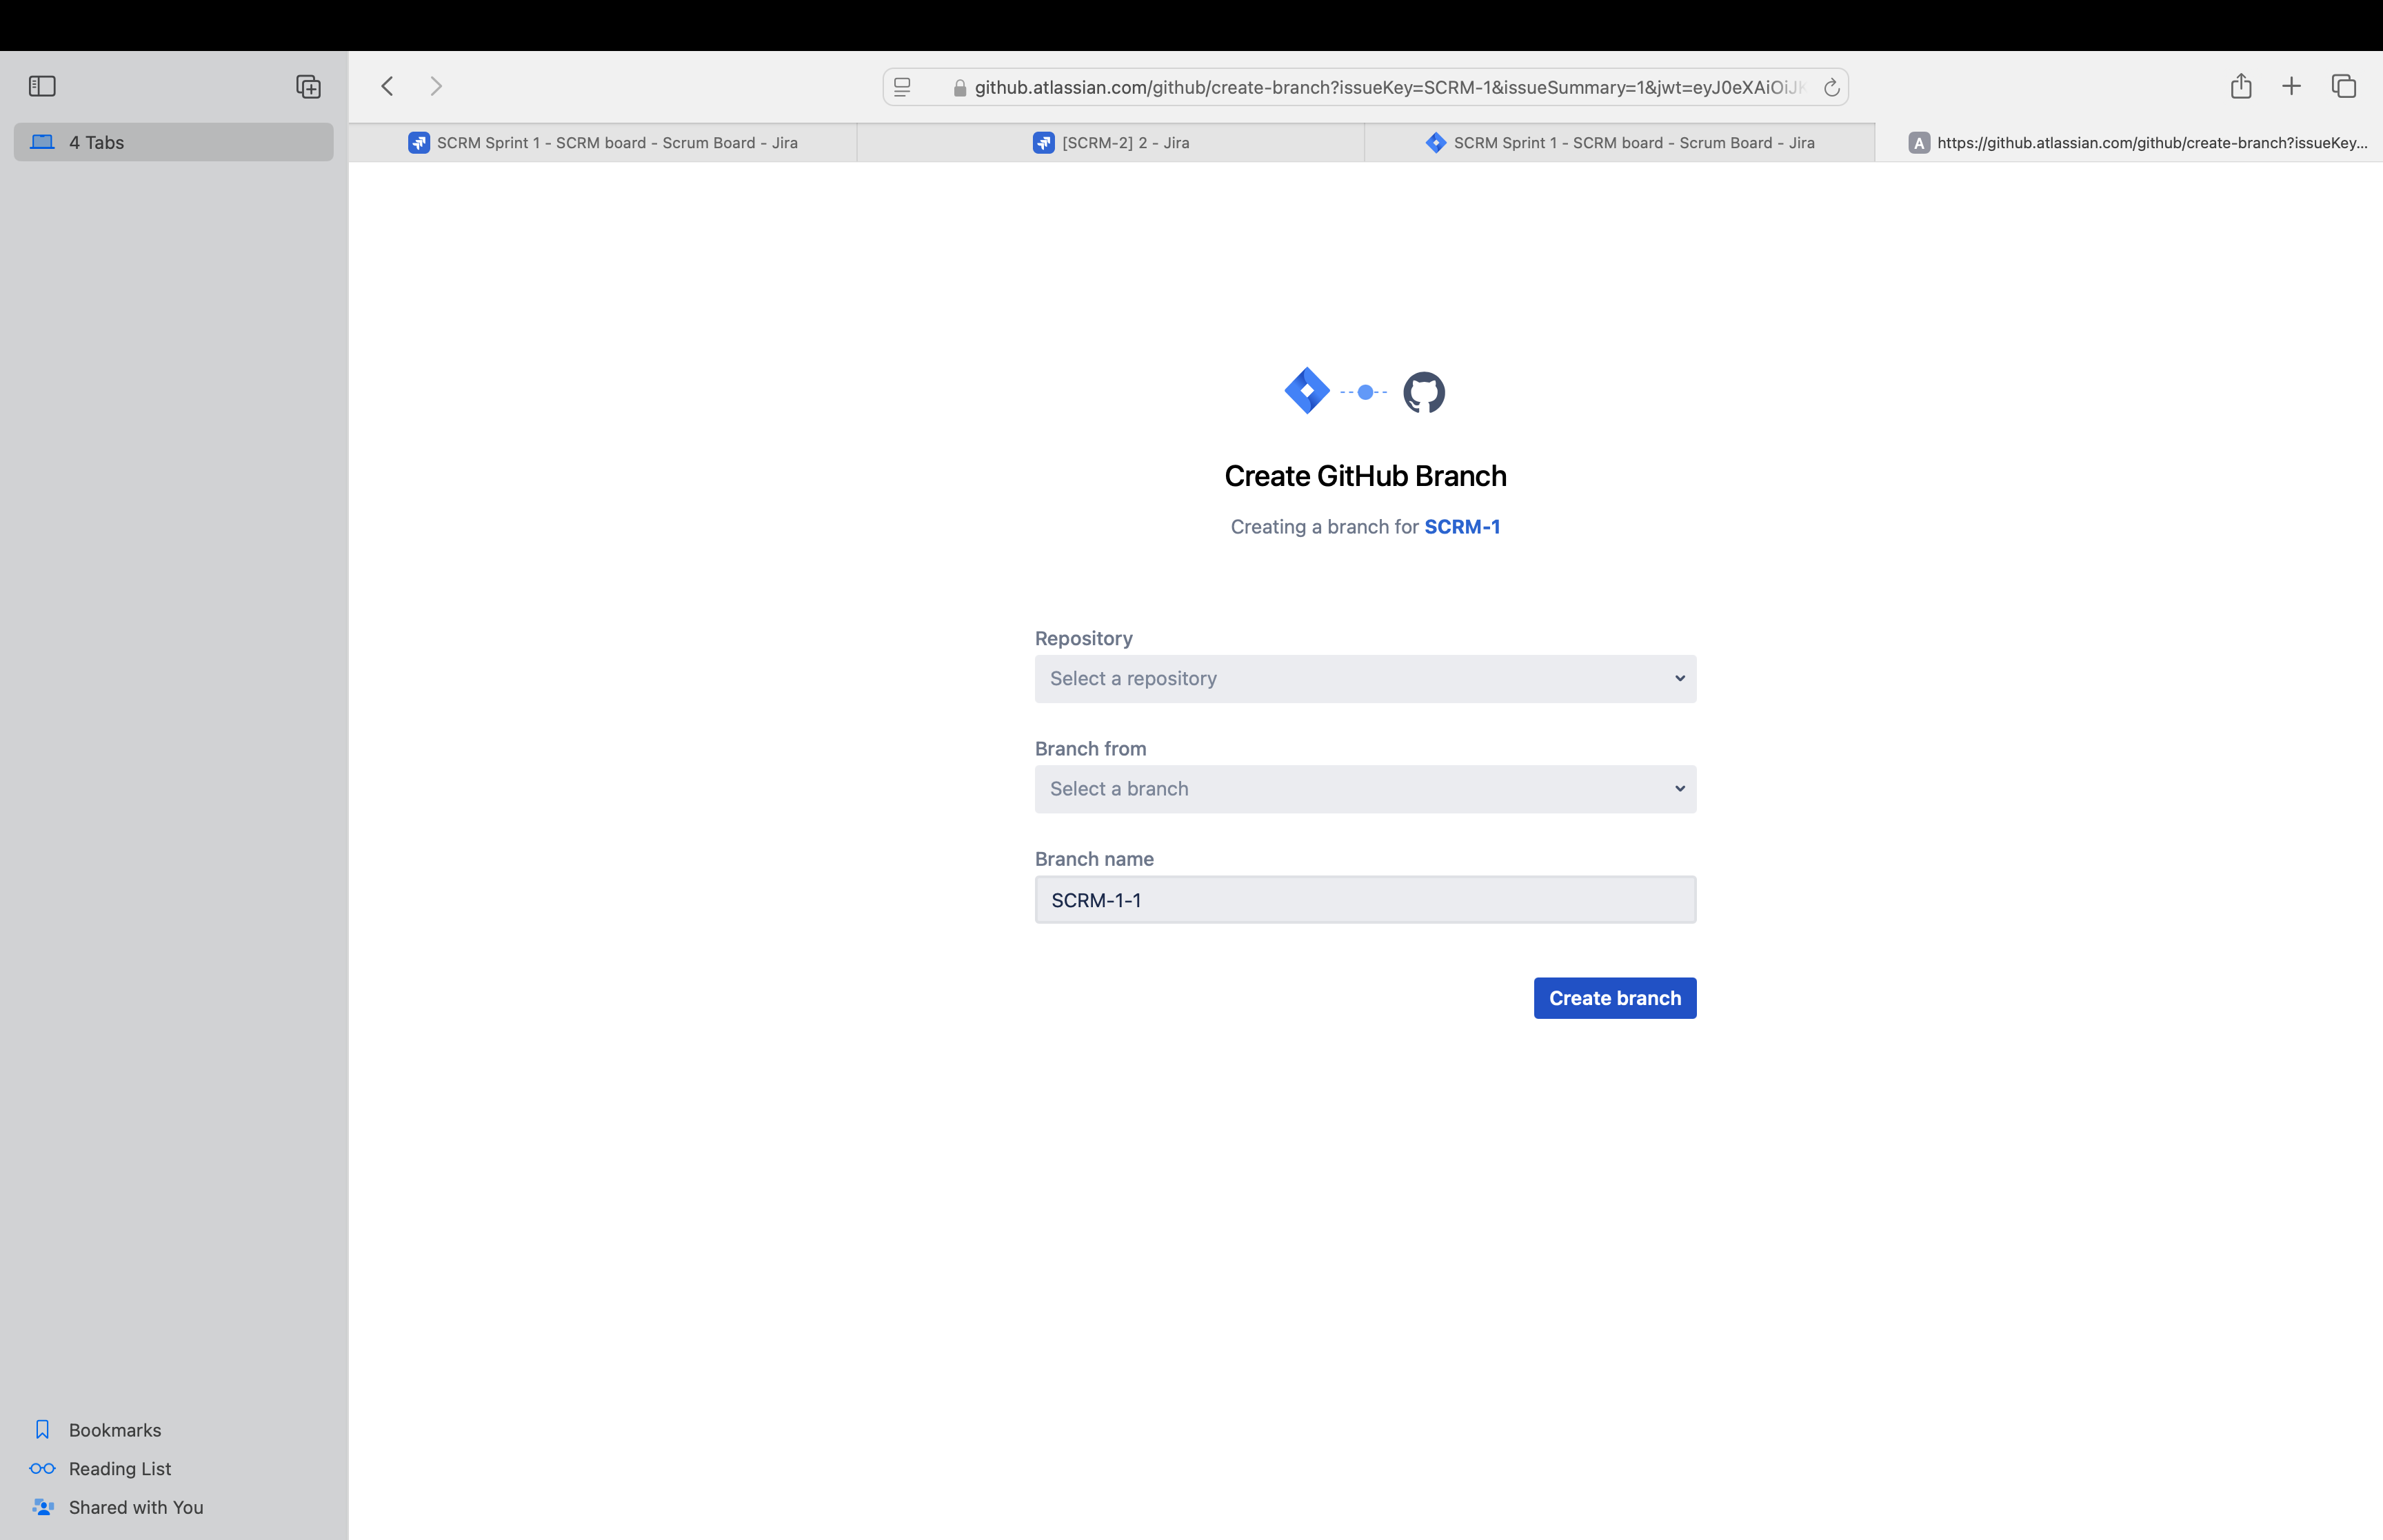
Task: Open the SCRM-1 issue link
Action: pyautogui.click(x=1463, y=527)
